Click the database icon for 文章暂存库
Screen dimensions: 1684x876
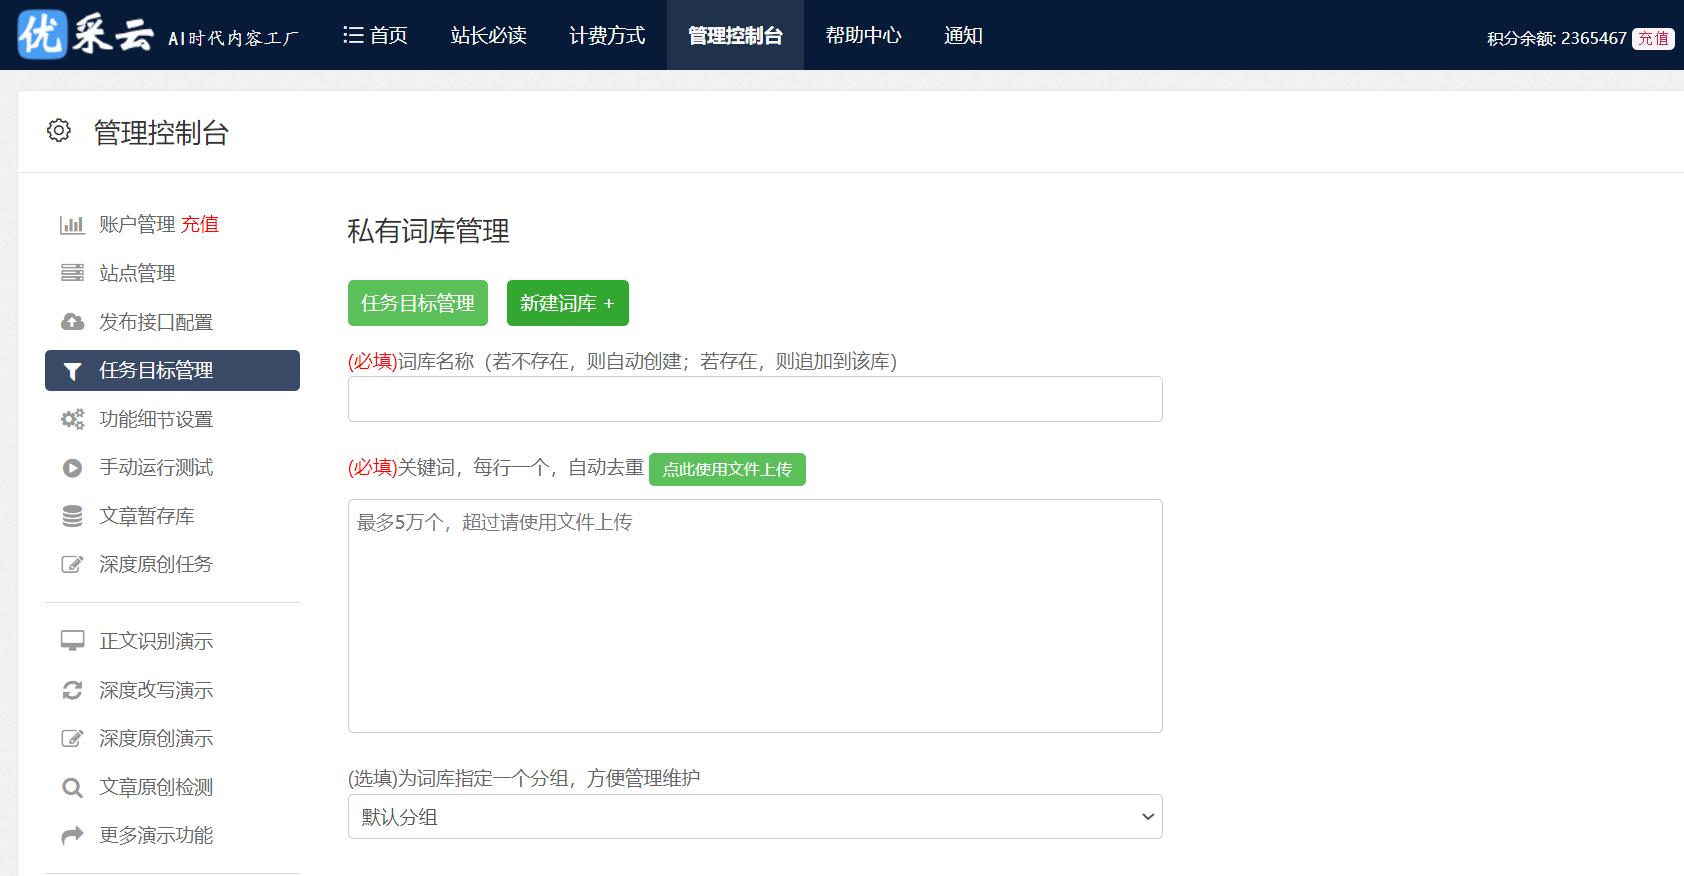pyautogui.click(x=72, y=516)
